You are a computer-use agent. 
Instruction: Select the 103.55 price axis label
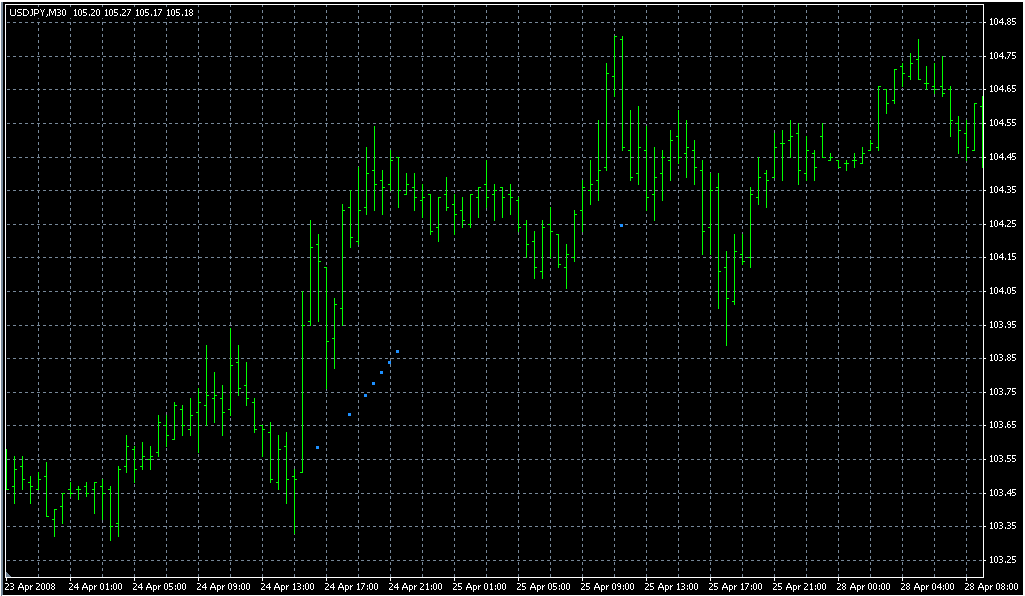click(x=1003, y=459)
